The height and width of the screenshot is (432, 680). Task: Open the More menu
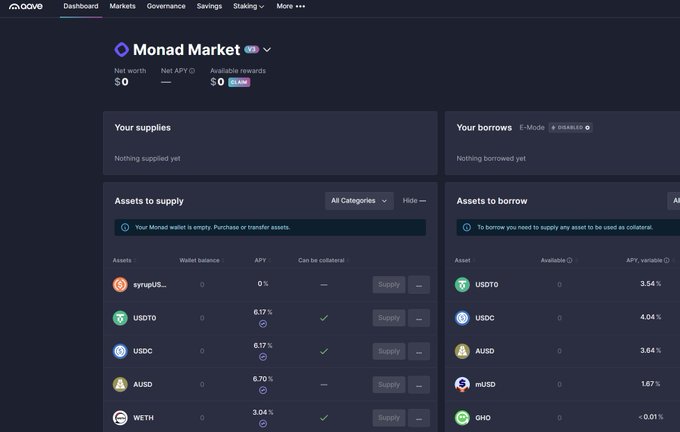click(291, 6)
